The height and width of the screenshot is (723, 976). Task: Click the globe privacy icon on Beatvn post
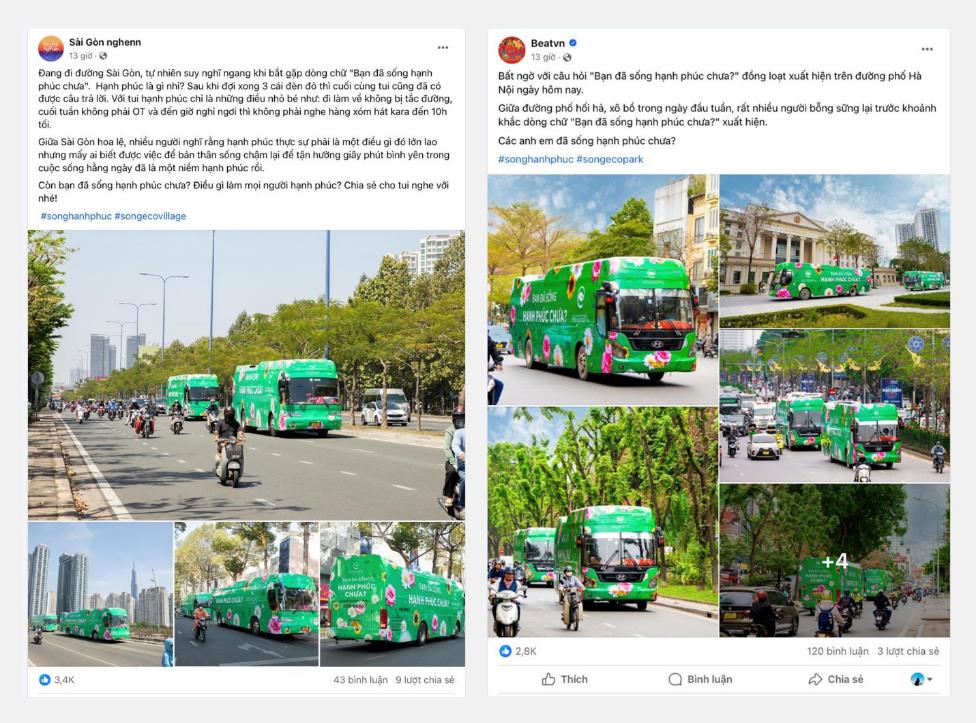coord(567,57)
